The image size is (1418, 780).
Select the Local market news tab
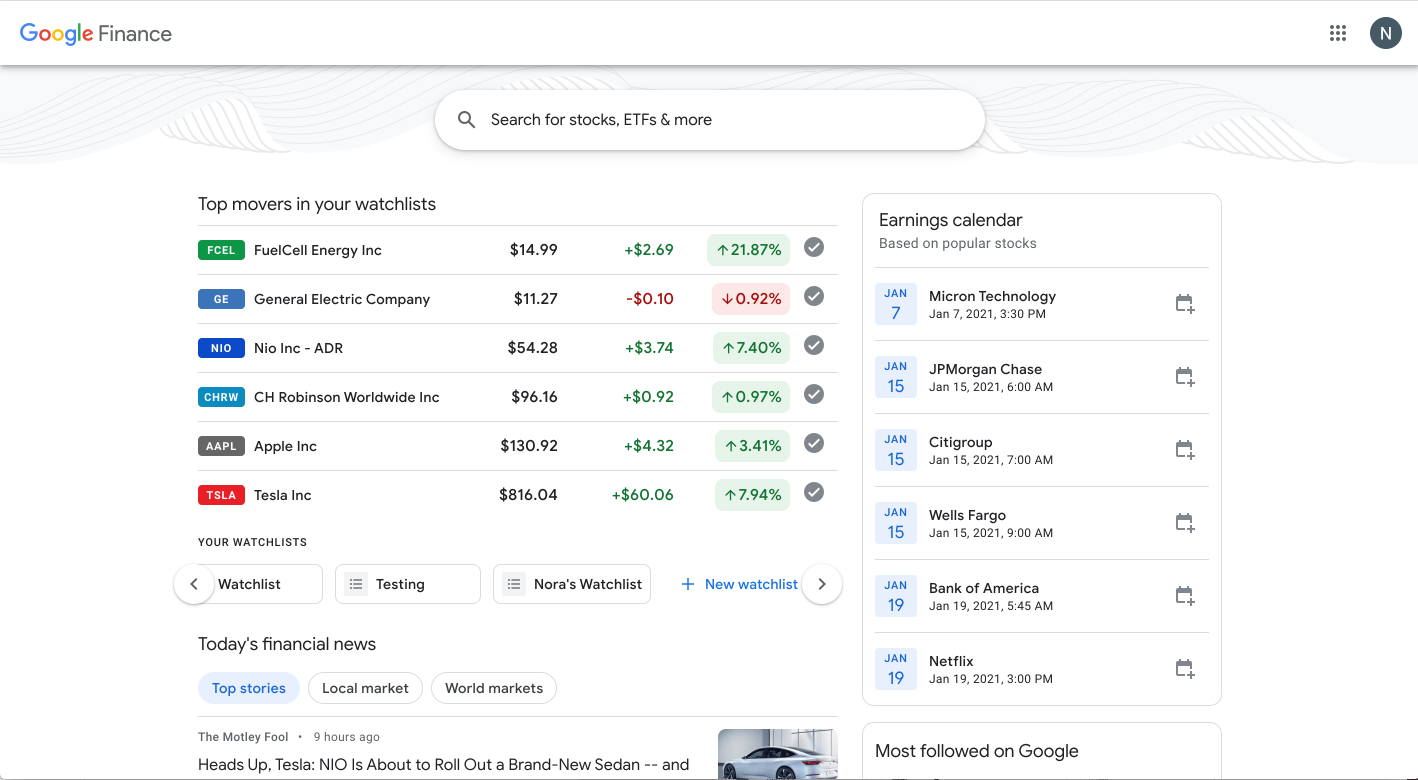click(x=365, y=688)
